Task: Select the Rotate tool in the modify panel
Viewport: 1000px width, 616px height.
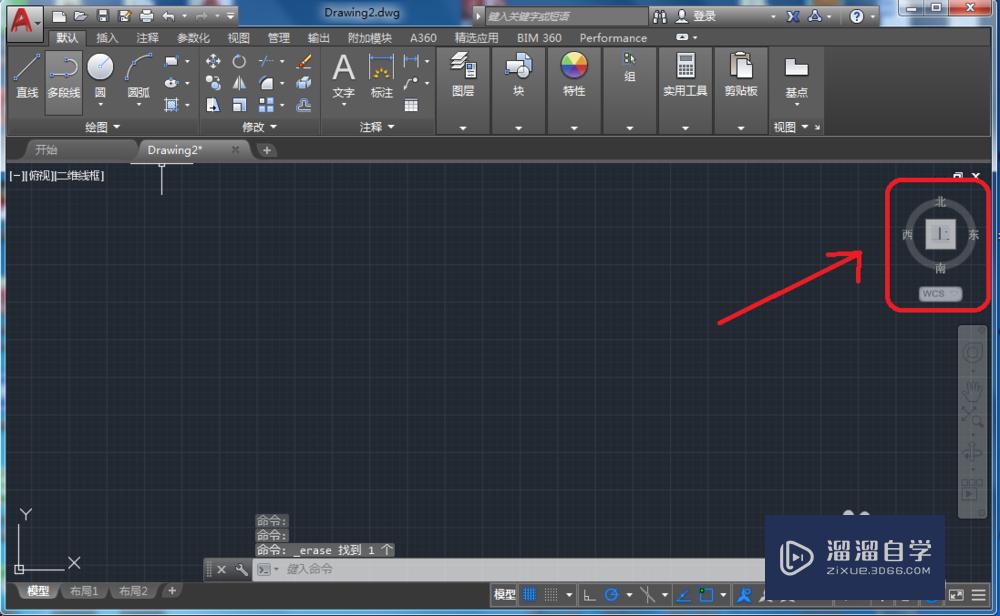Action: [x=239, y=61]
